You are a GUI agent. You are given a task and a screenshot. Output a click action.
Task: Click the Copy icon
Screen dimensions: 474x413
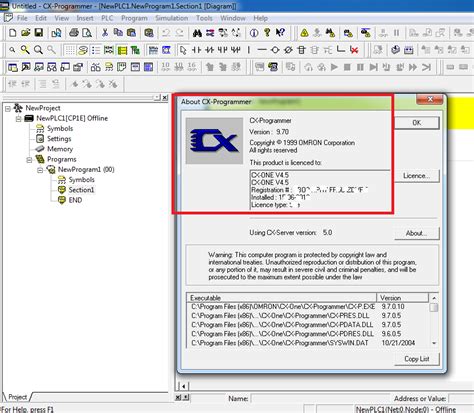point(118,33)
